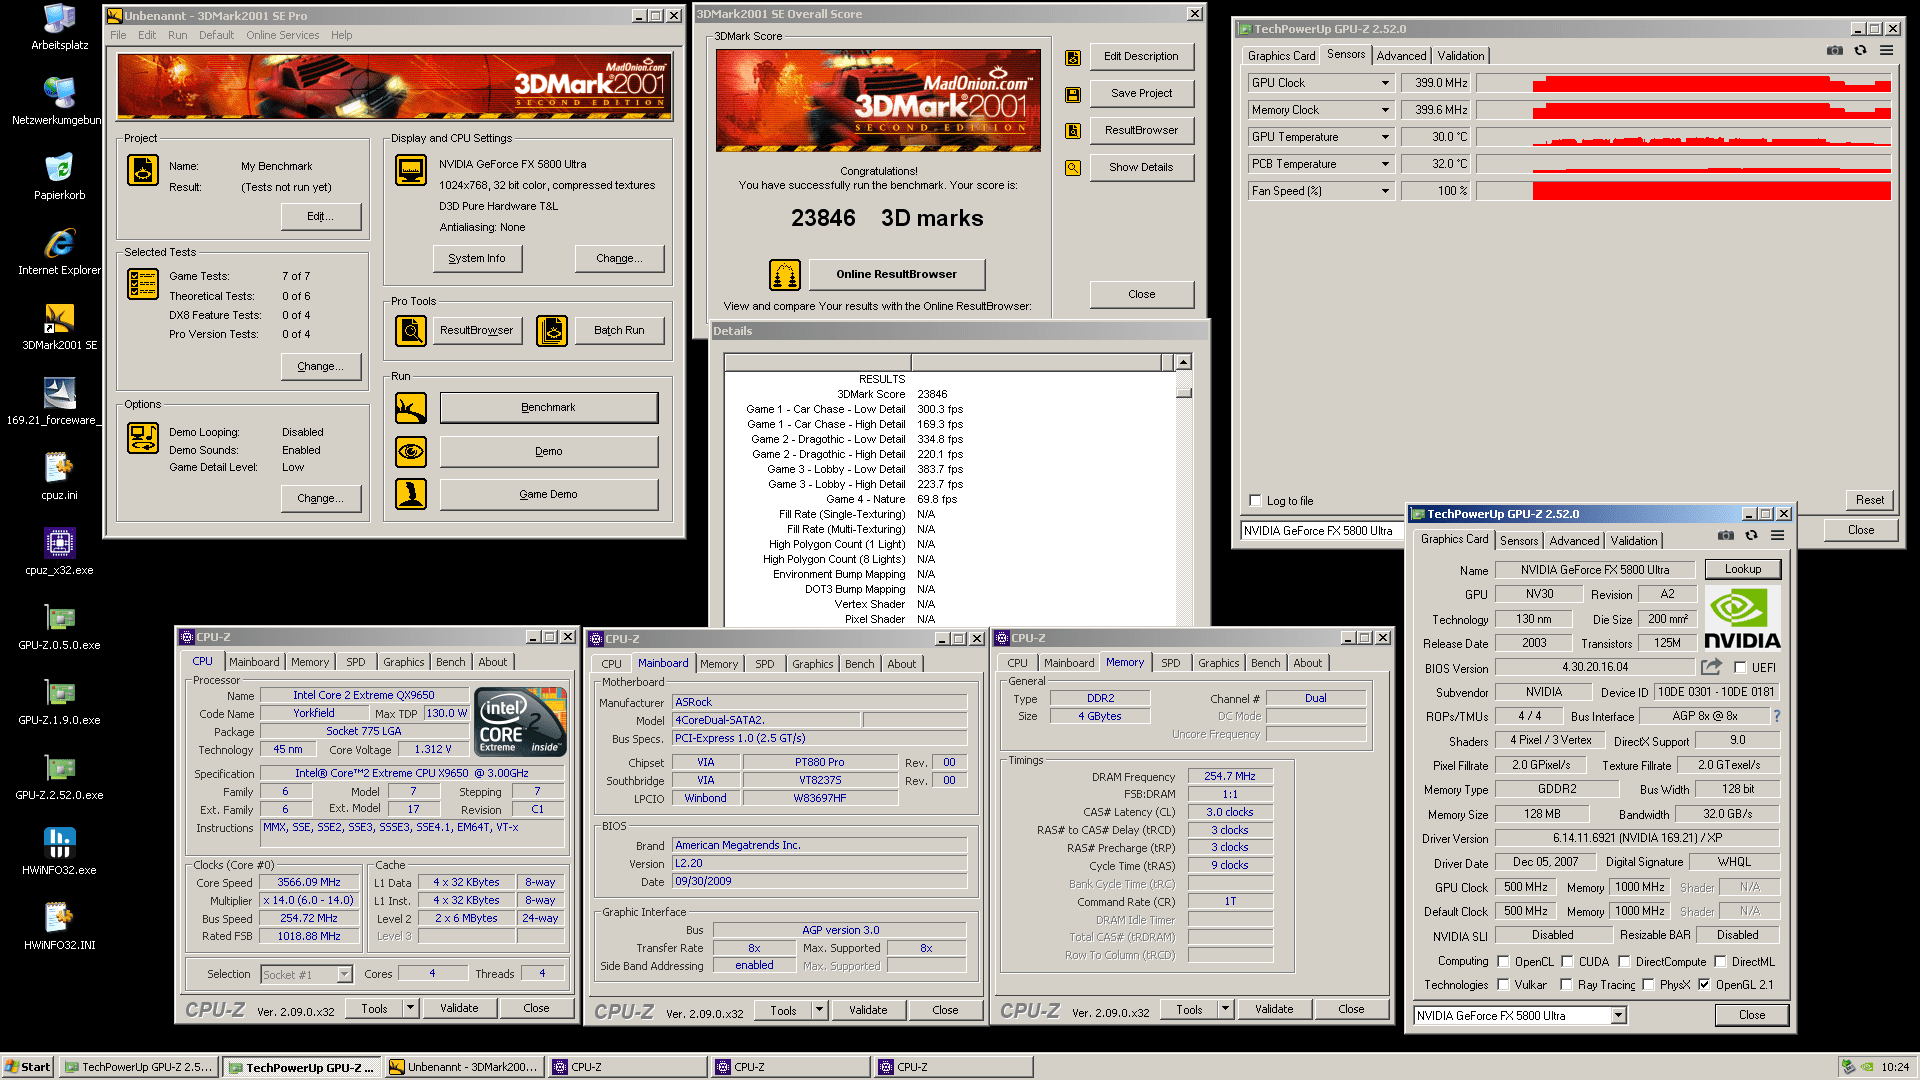Viewport: 1920px width, 1080px height.
Task: Switch to SPD tab in CPU-Z Memory window
Action: tap(1170, 663)
